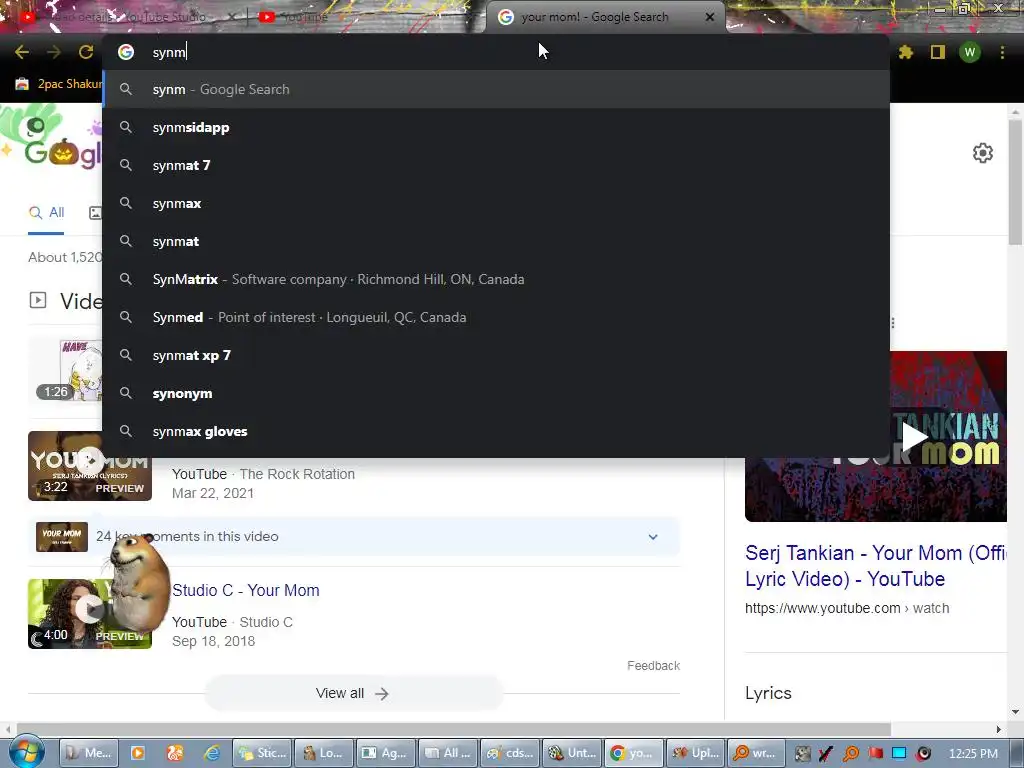Click the Feedback link

point(653,665)
